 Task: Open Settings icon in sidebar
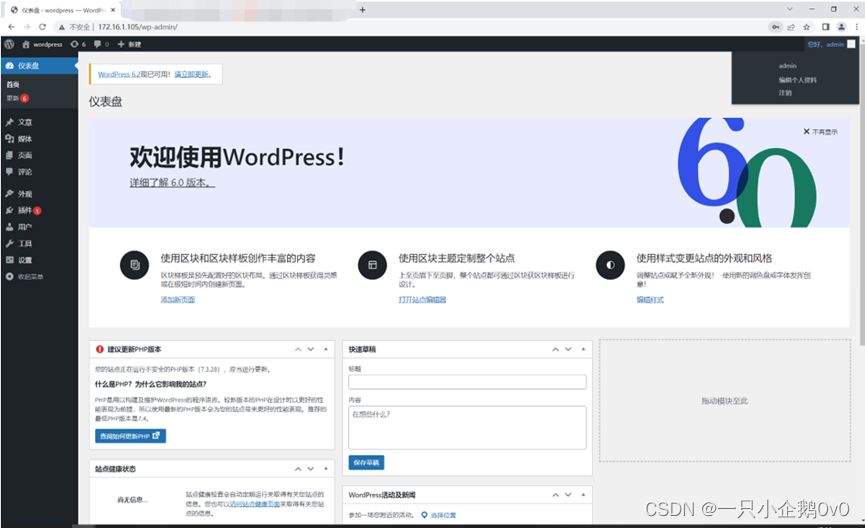[9, 260]
